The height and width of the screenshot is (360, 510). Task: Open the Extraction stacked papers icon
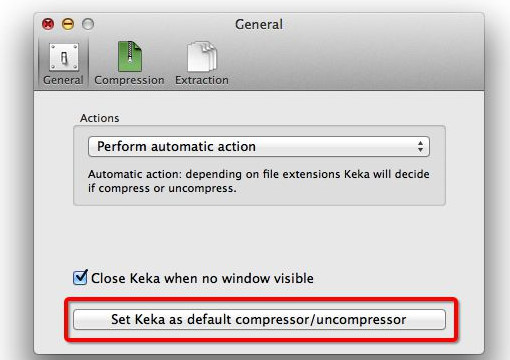[x=202, y=56]
